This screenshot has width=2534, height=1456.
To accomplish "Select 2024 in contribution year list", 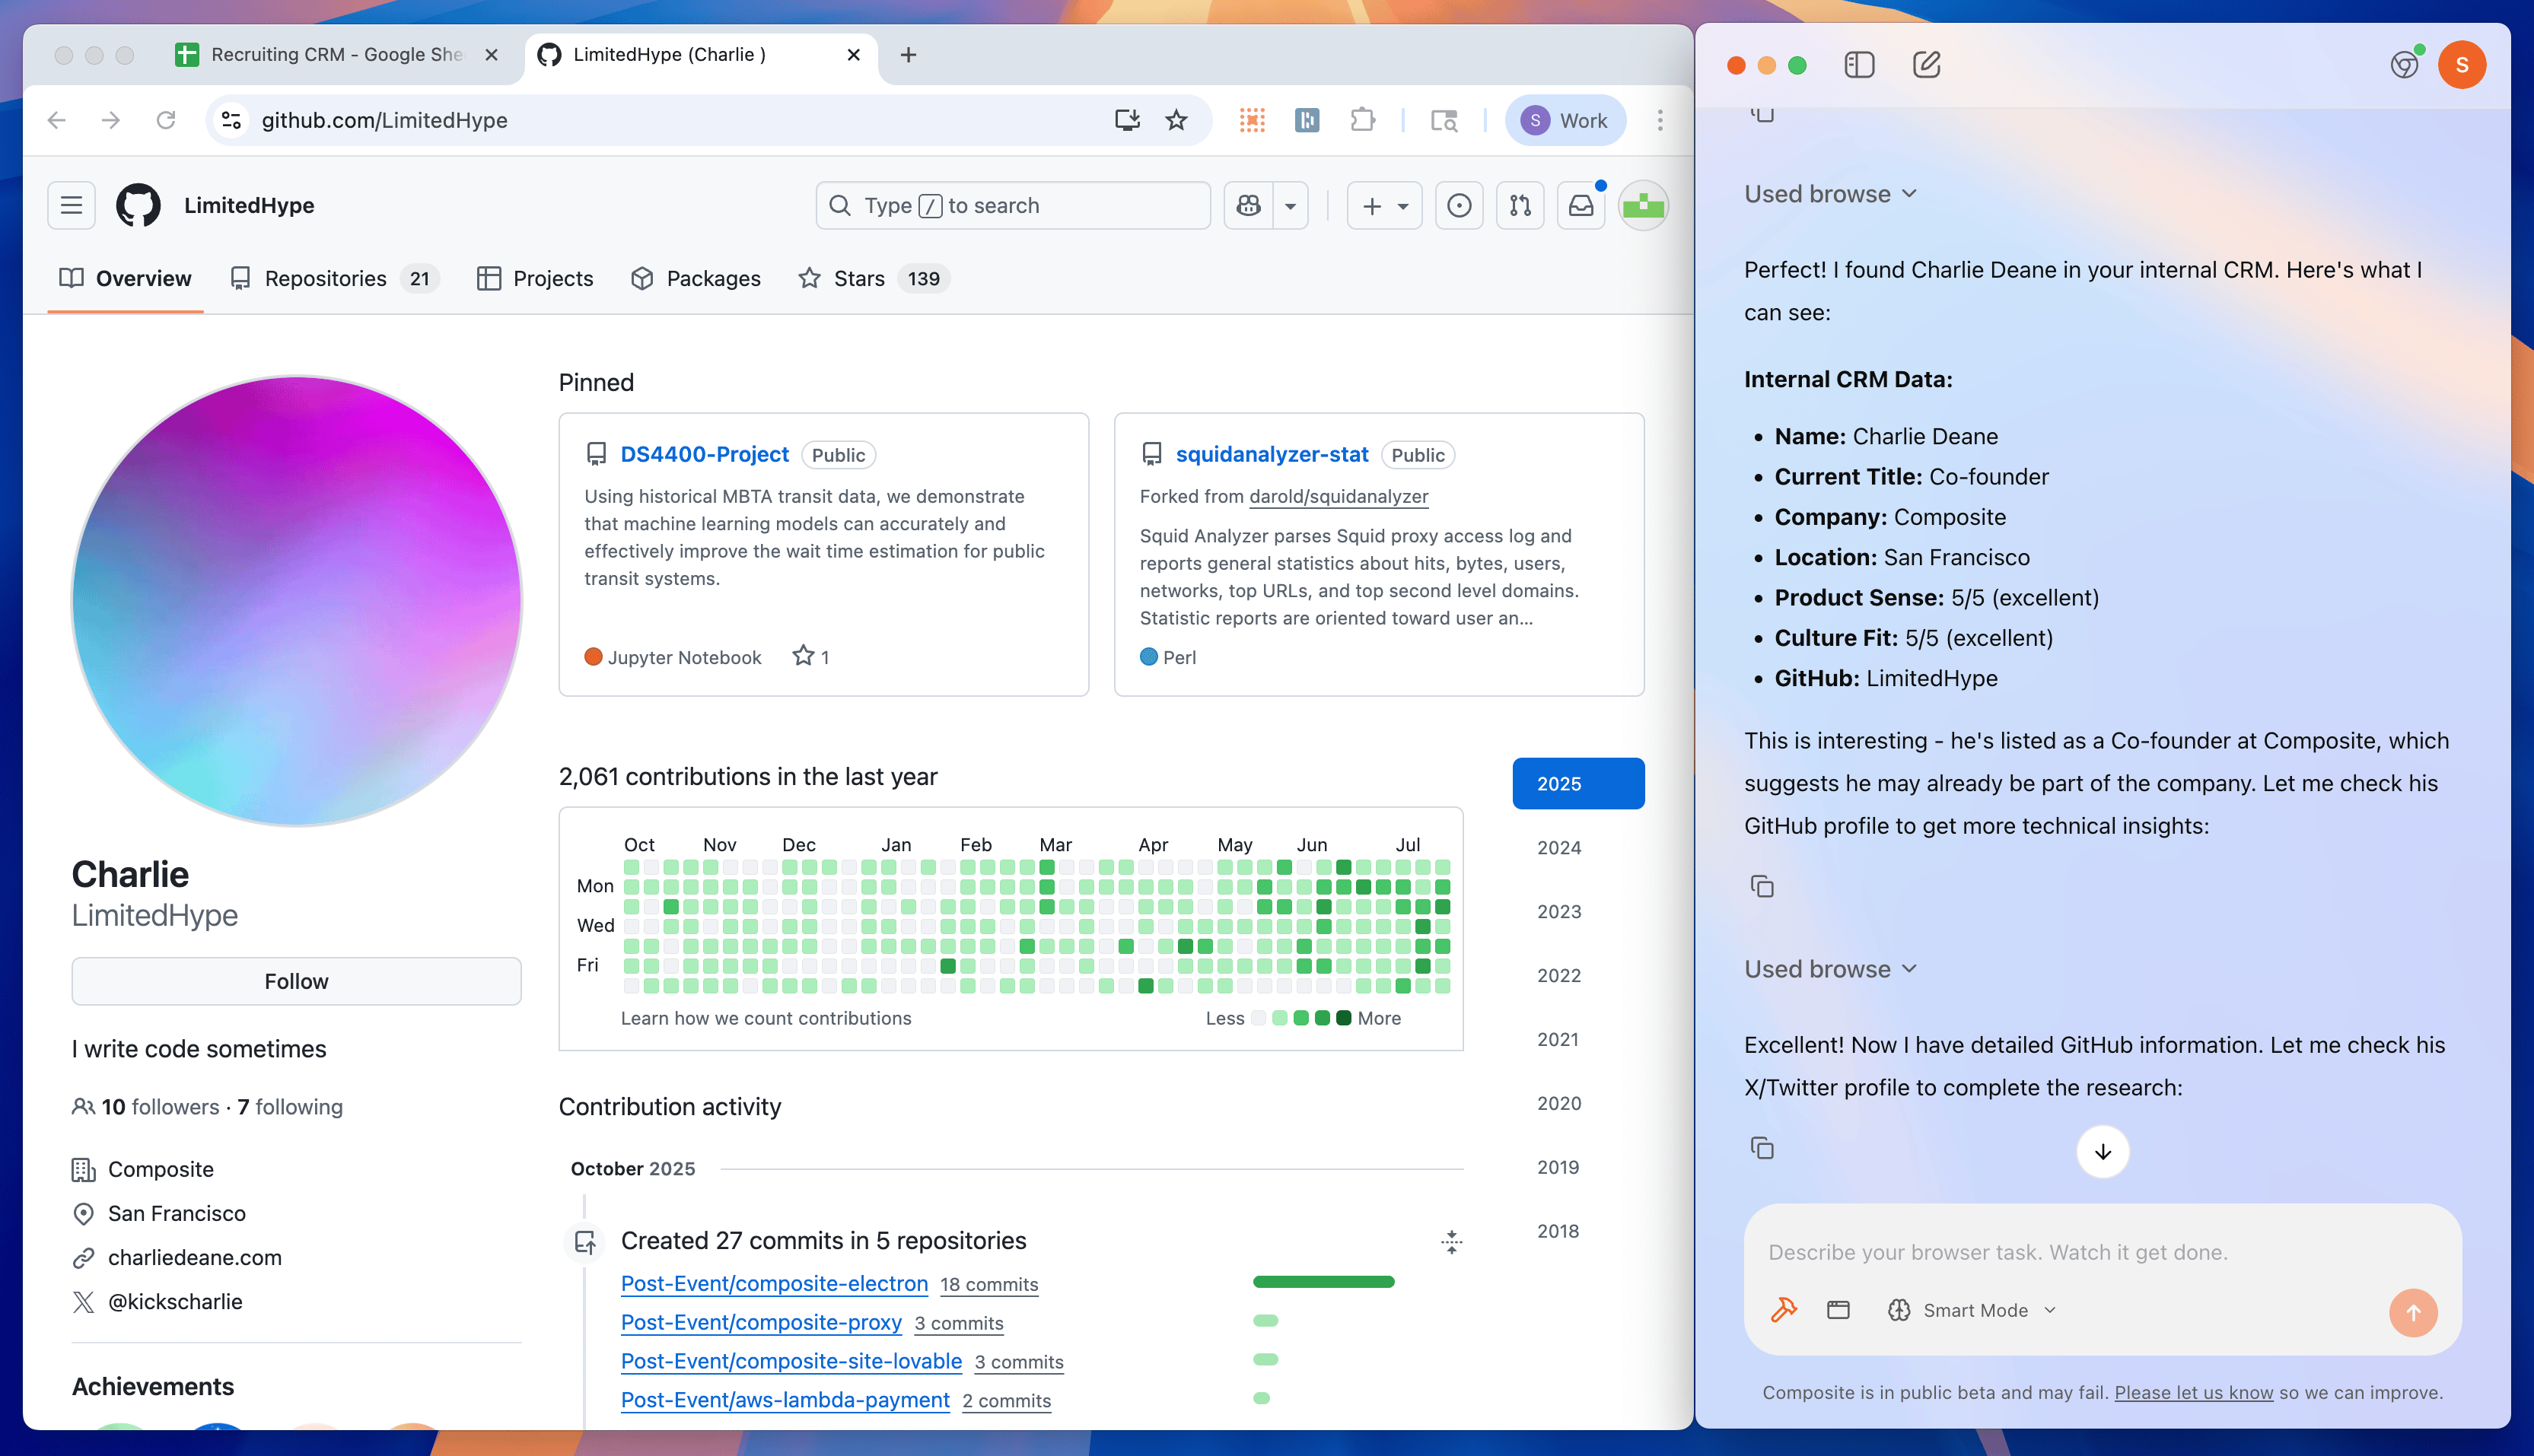I will [x=1558, y=847].
